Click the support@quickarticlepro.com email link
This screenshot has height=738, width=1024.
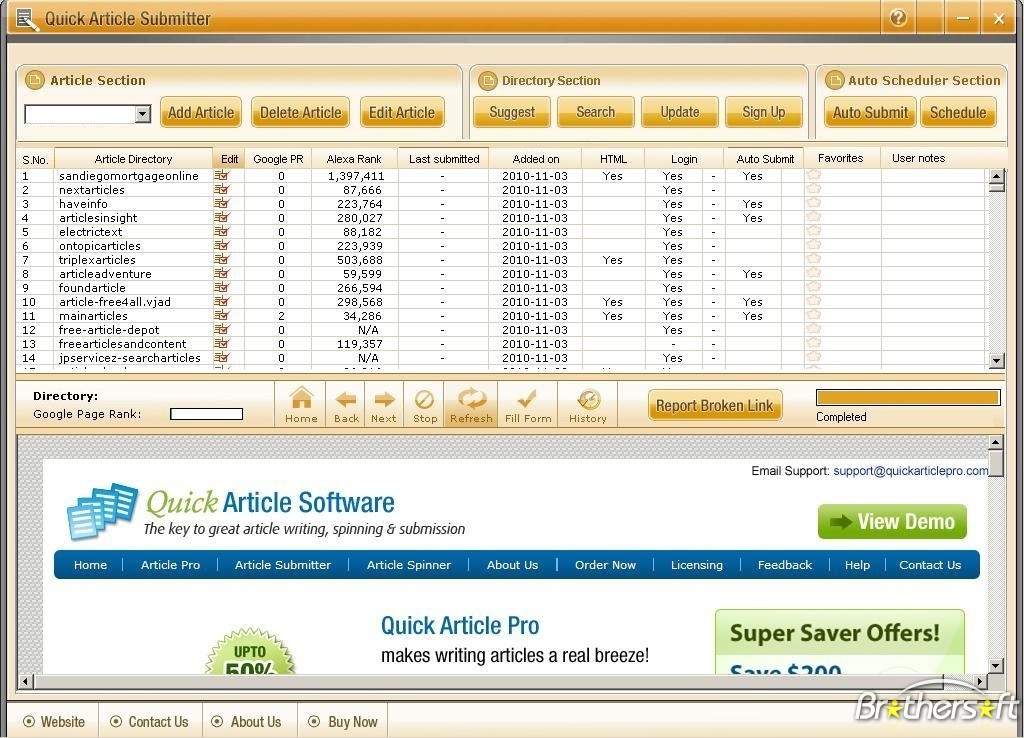click(x=910, y=471)
